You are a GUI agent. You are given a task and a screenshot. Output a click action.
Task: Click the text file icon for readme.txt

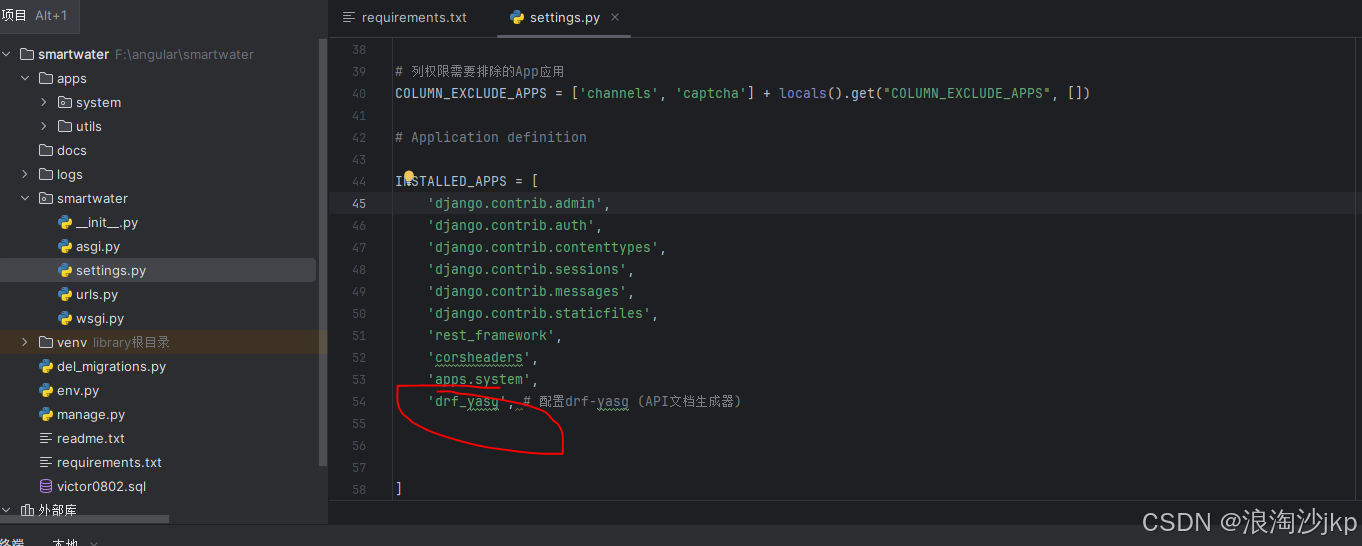45,438
